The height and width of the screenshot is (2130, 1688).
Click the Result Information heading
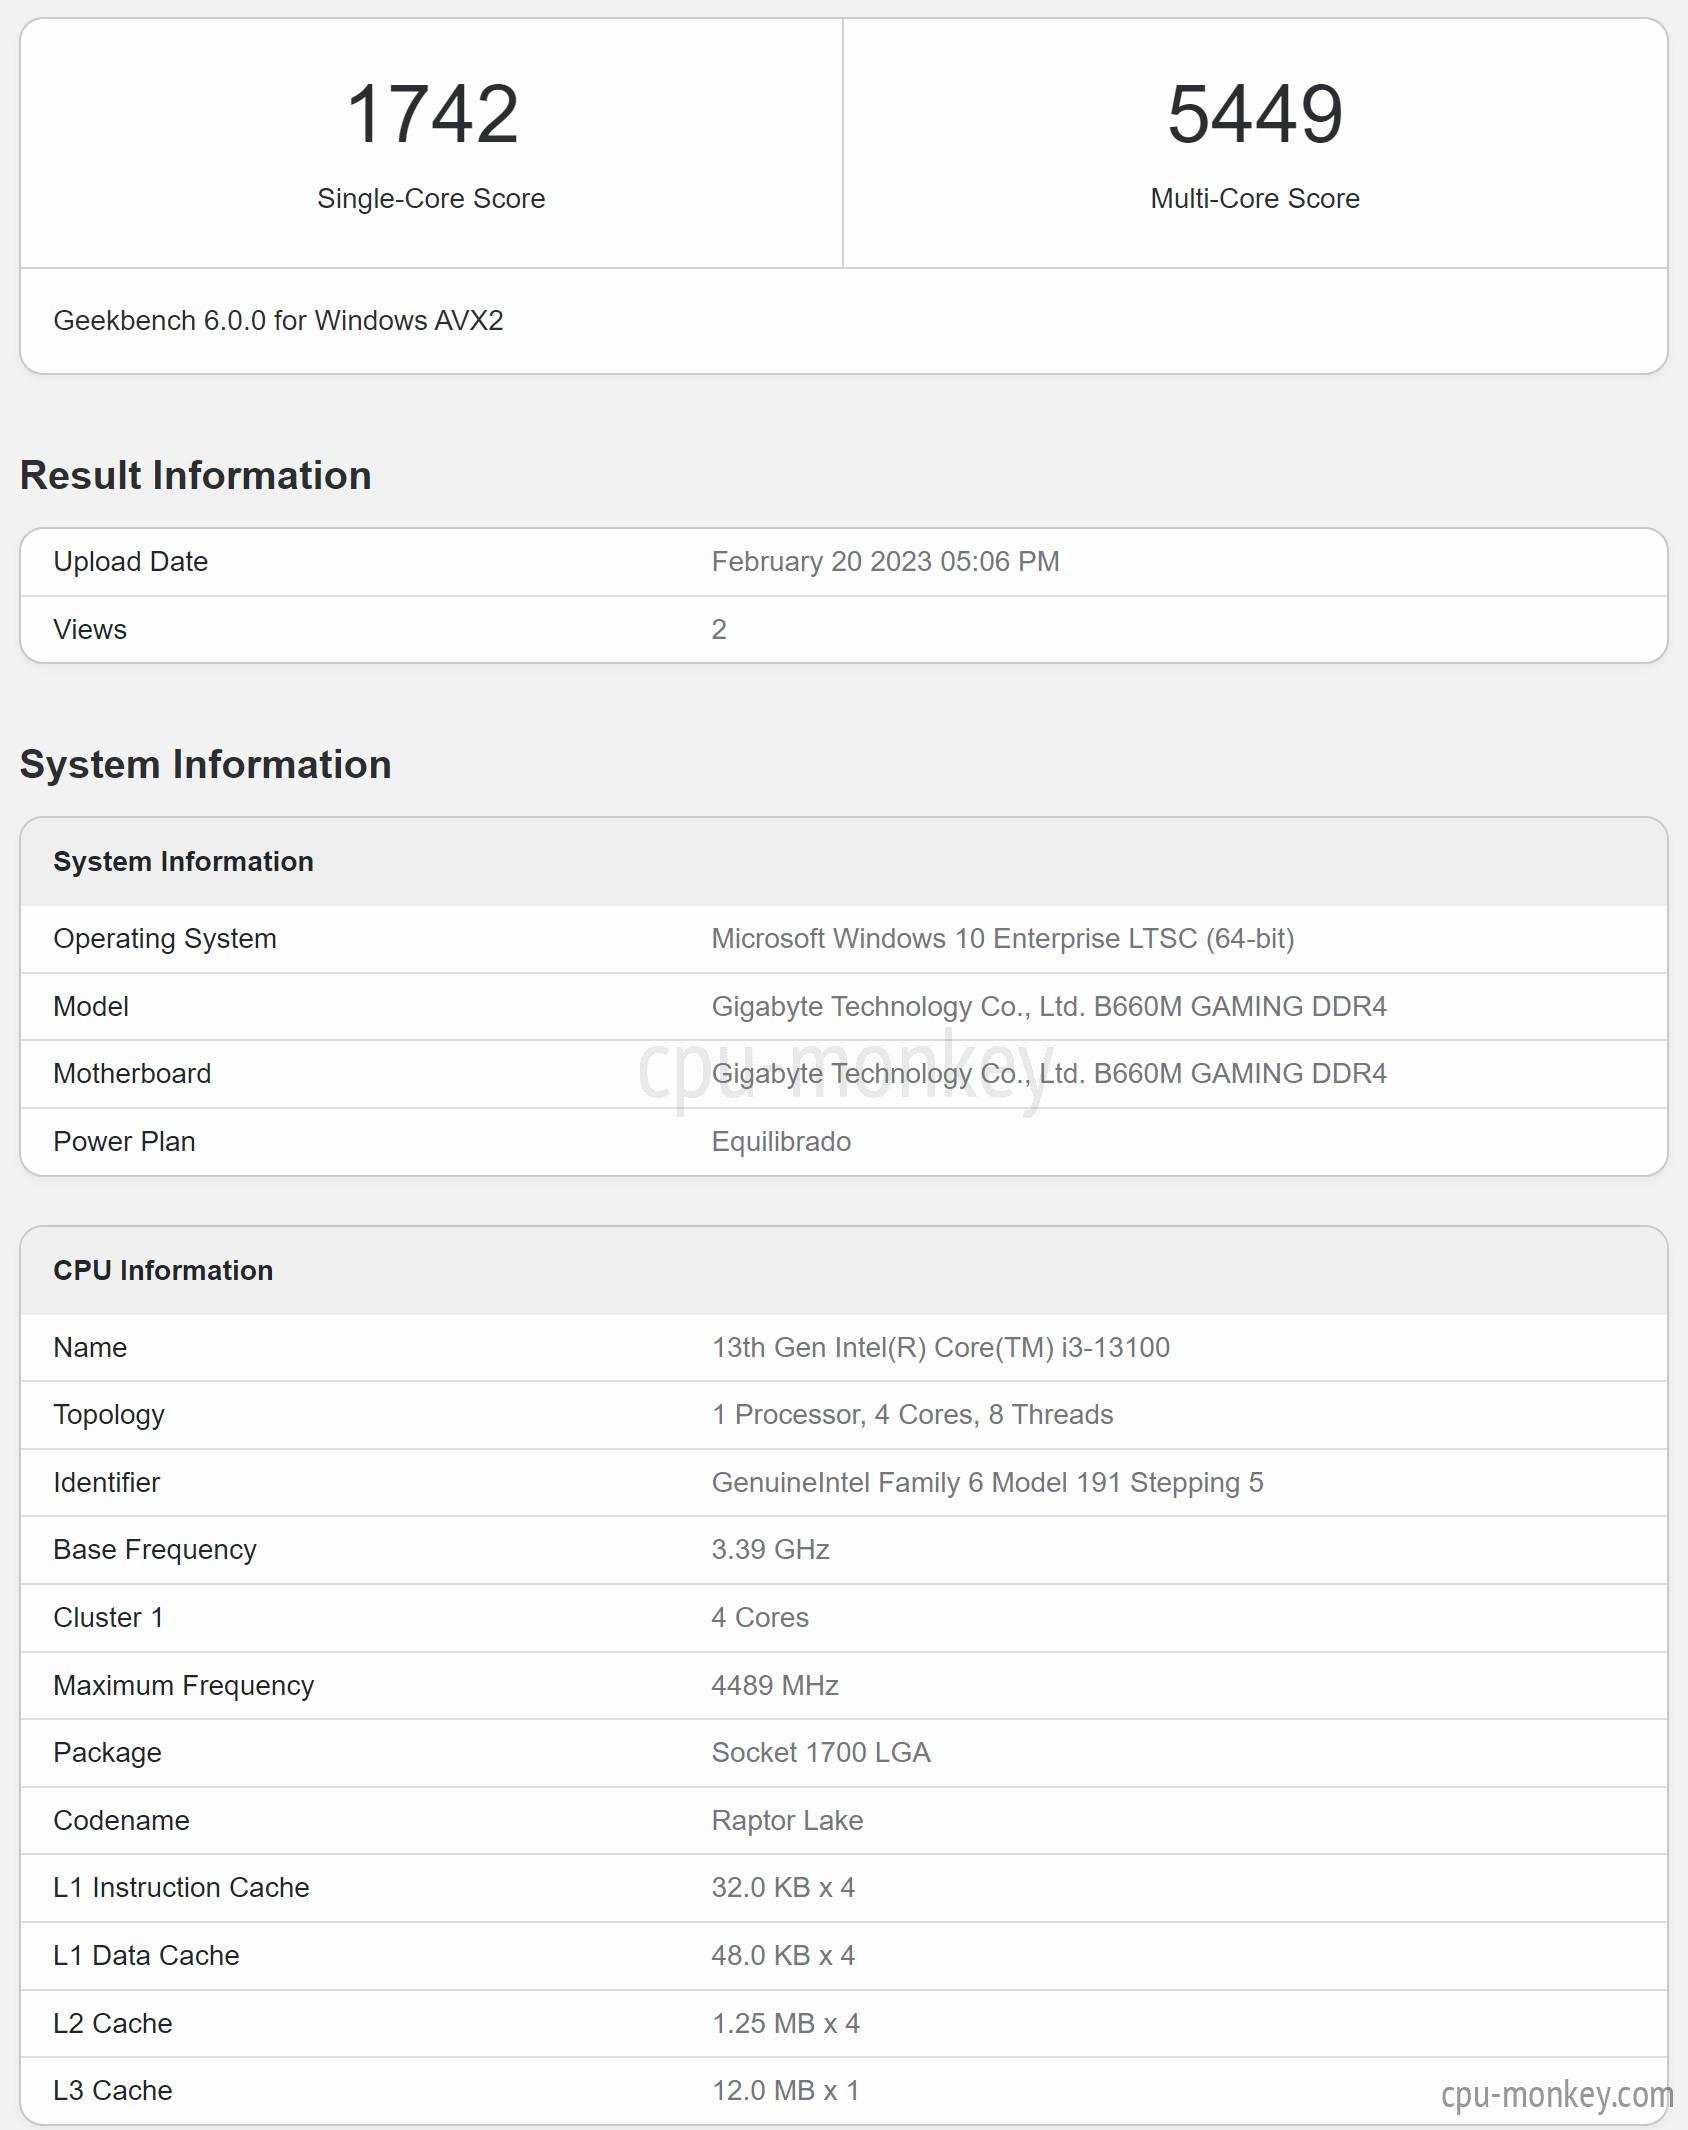(x=196, y=475)
